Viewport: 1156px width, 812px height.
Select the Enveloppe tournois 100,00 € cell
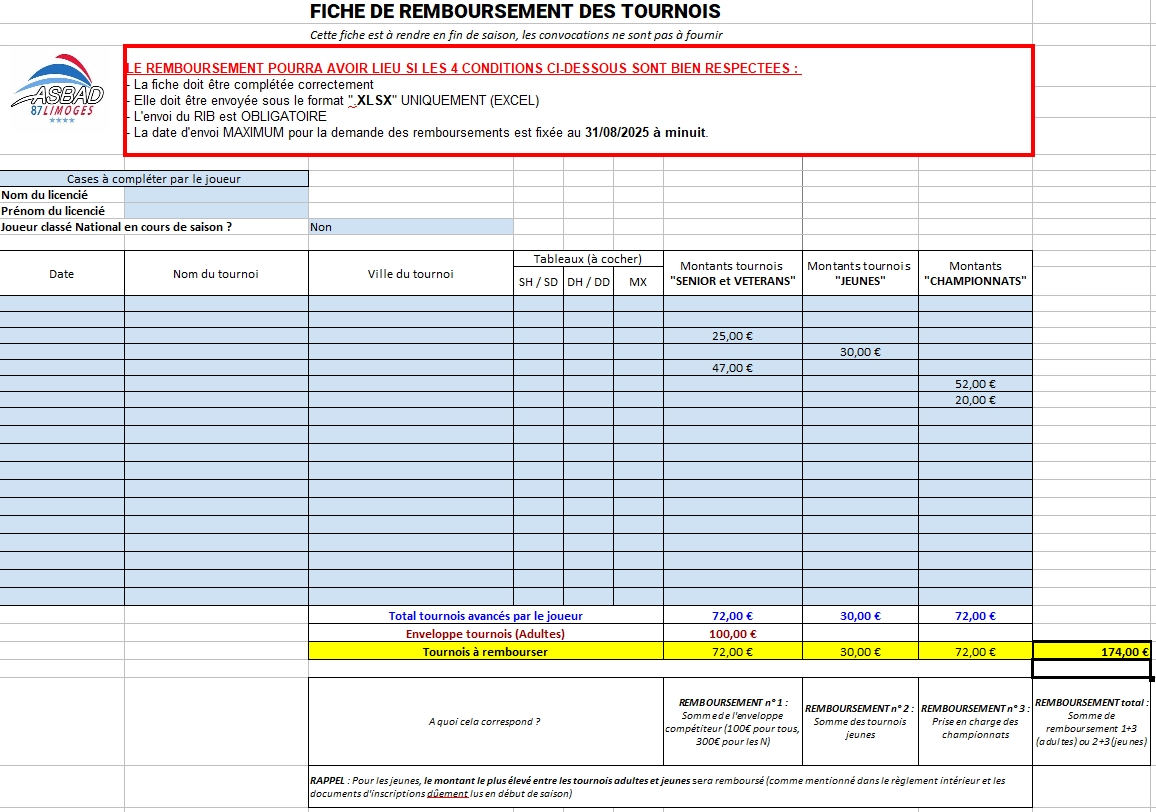click(731, 633)
